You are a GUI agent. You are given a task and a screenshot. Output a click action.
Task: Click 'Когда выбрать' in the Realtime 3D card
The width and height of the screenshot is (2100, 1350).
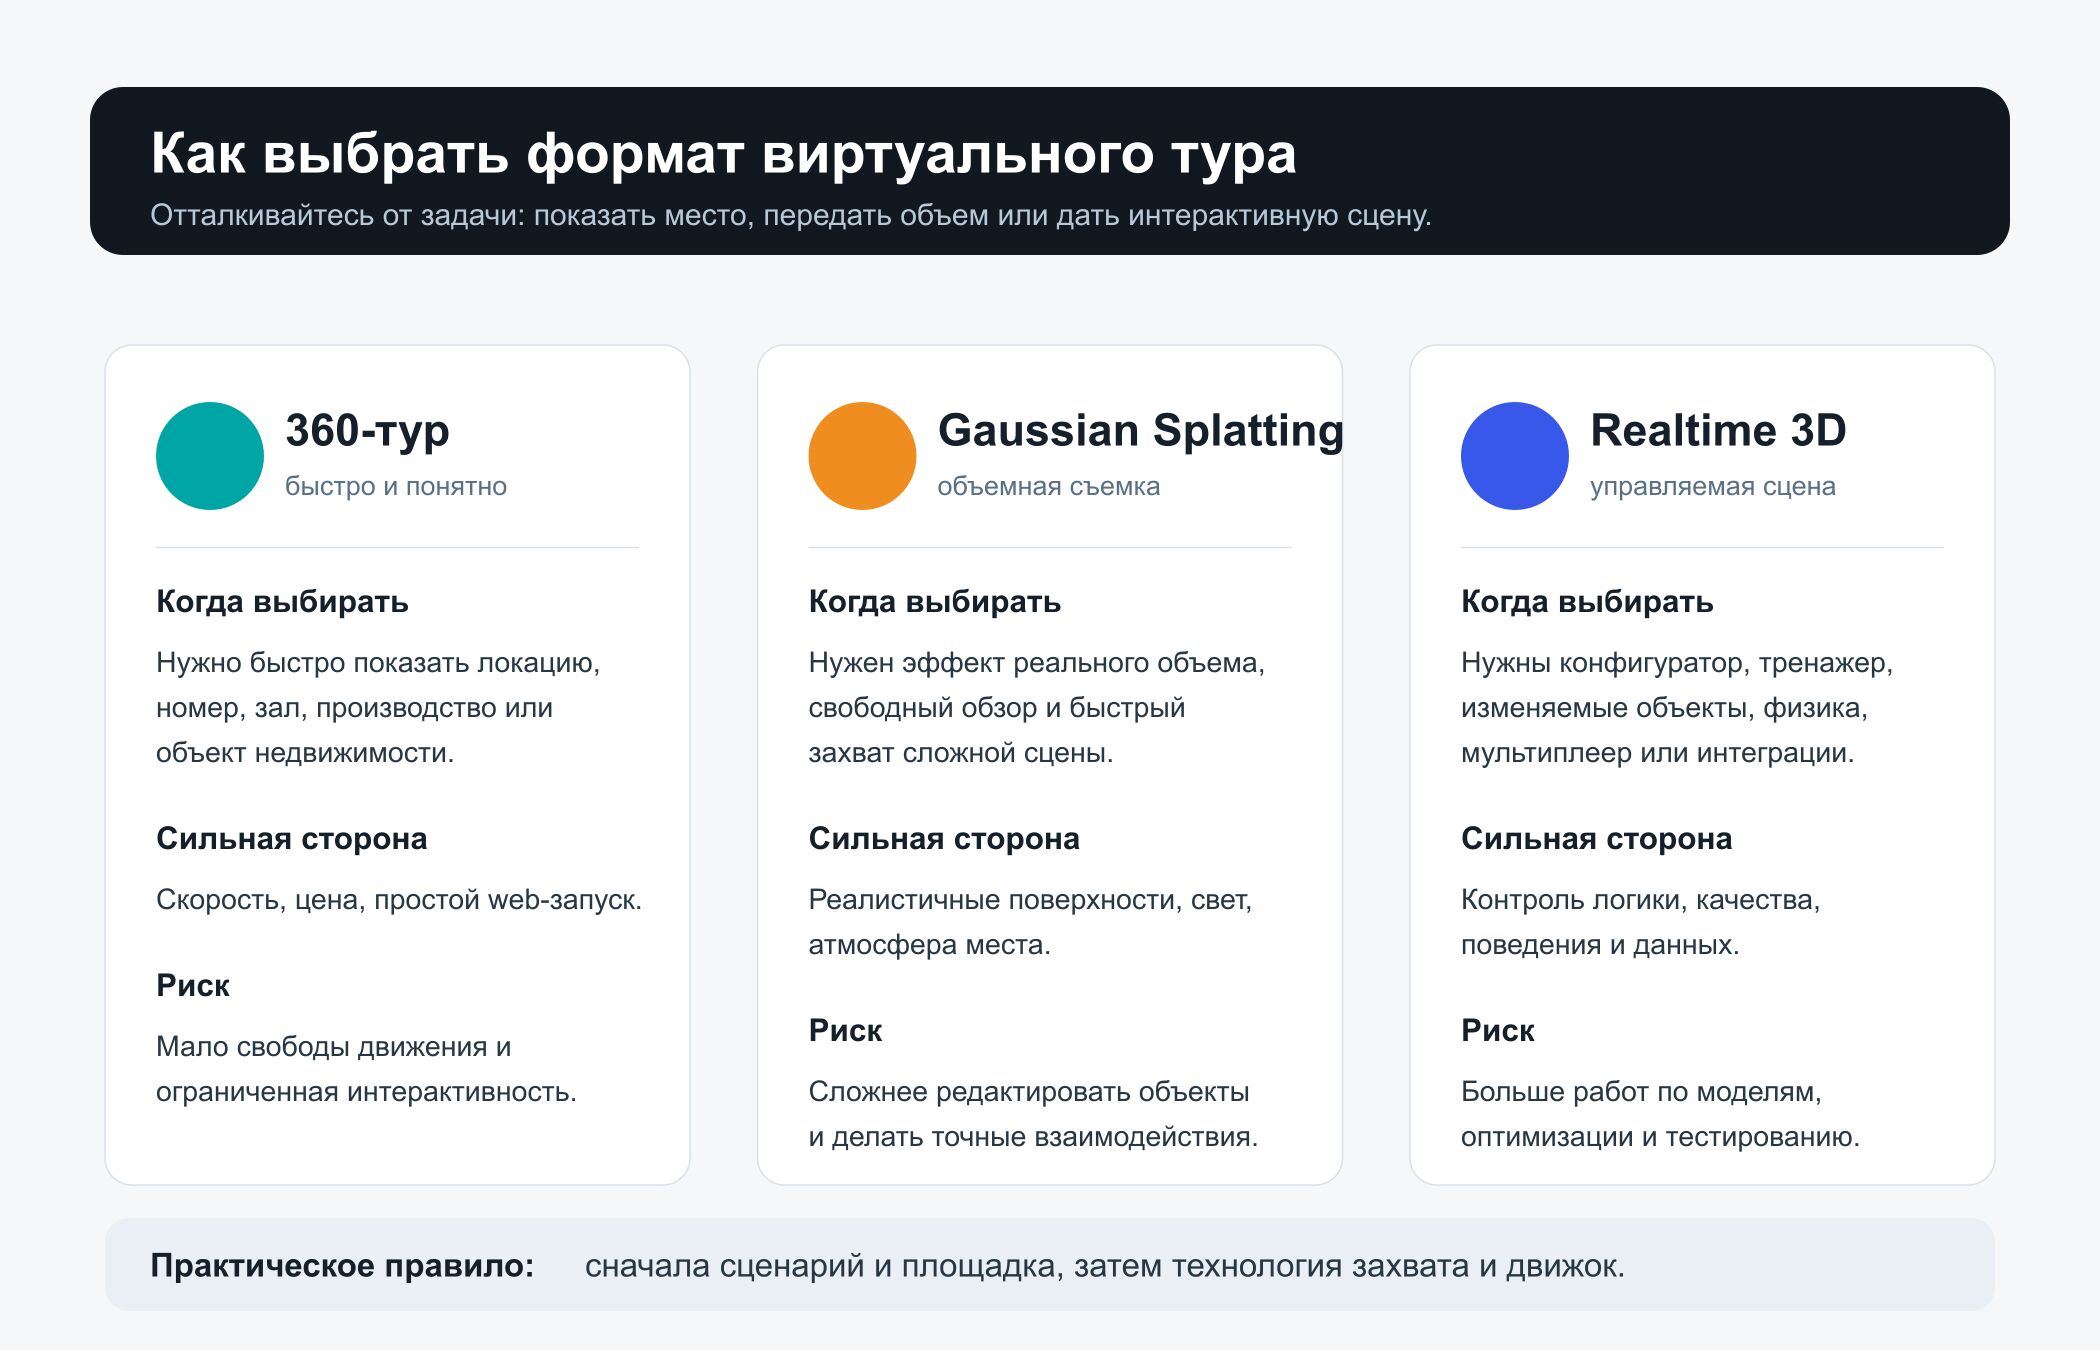pyautogui.click(x=1587, y=602)
